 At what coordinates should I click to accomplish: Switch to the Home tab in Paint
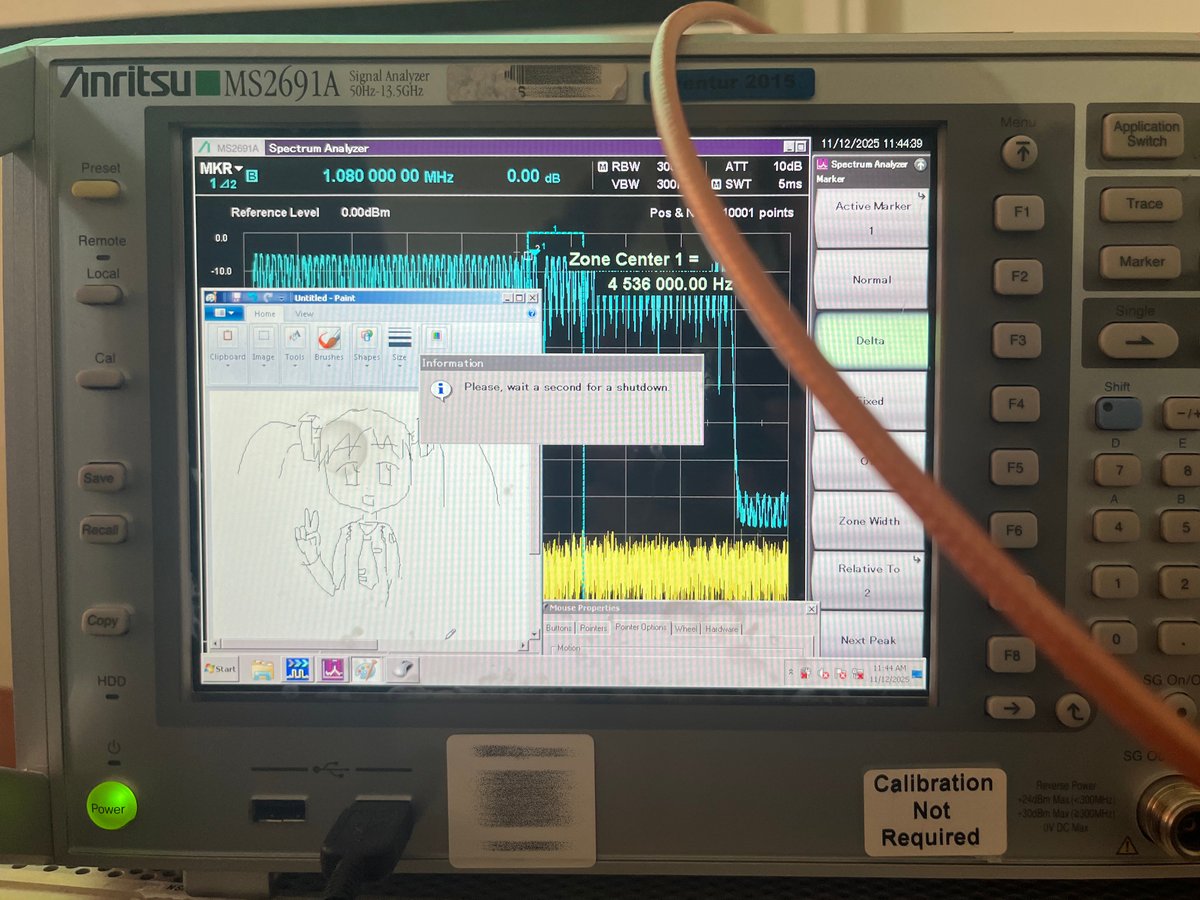[x=264, y=313]
